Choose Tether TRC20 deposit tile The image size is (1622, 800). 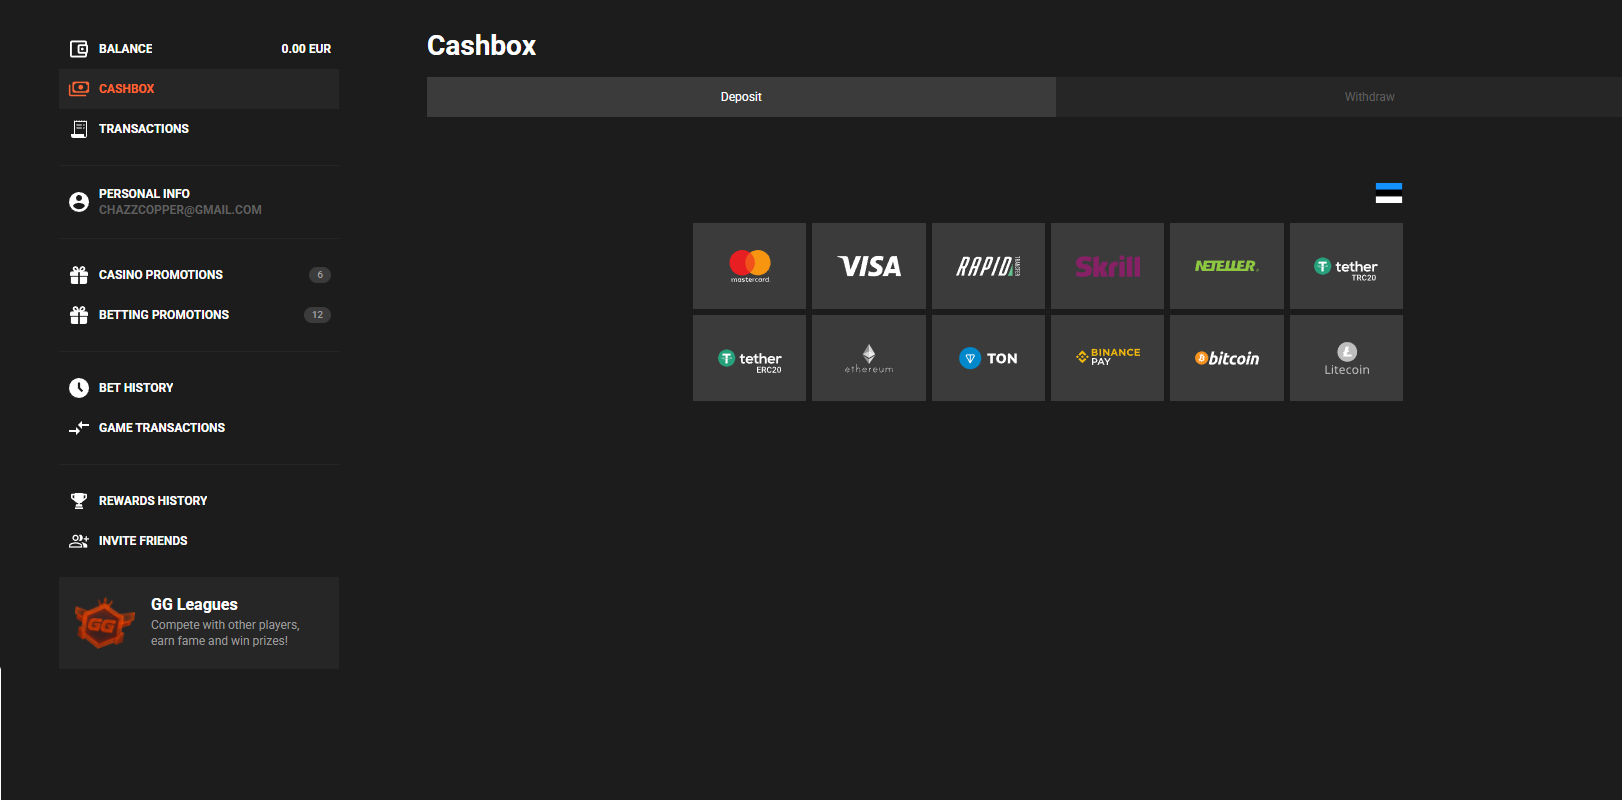[1346, 266]
